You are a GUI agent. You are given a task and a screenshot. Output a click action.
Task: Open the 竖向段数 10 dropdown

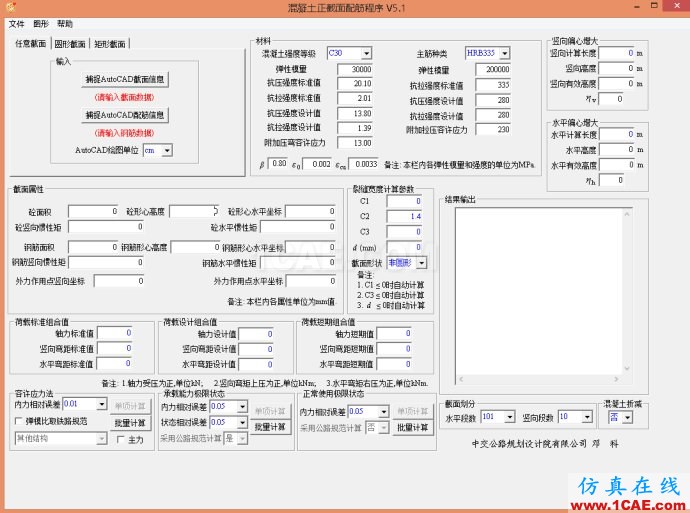[x=587, y=417]
